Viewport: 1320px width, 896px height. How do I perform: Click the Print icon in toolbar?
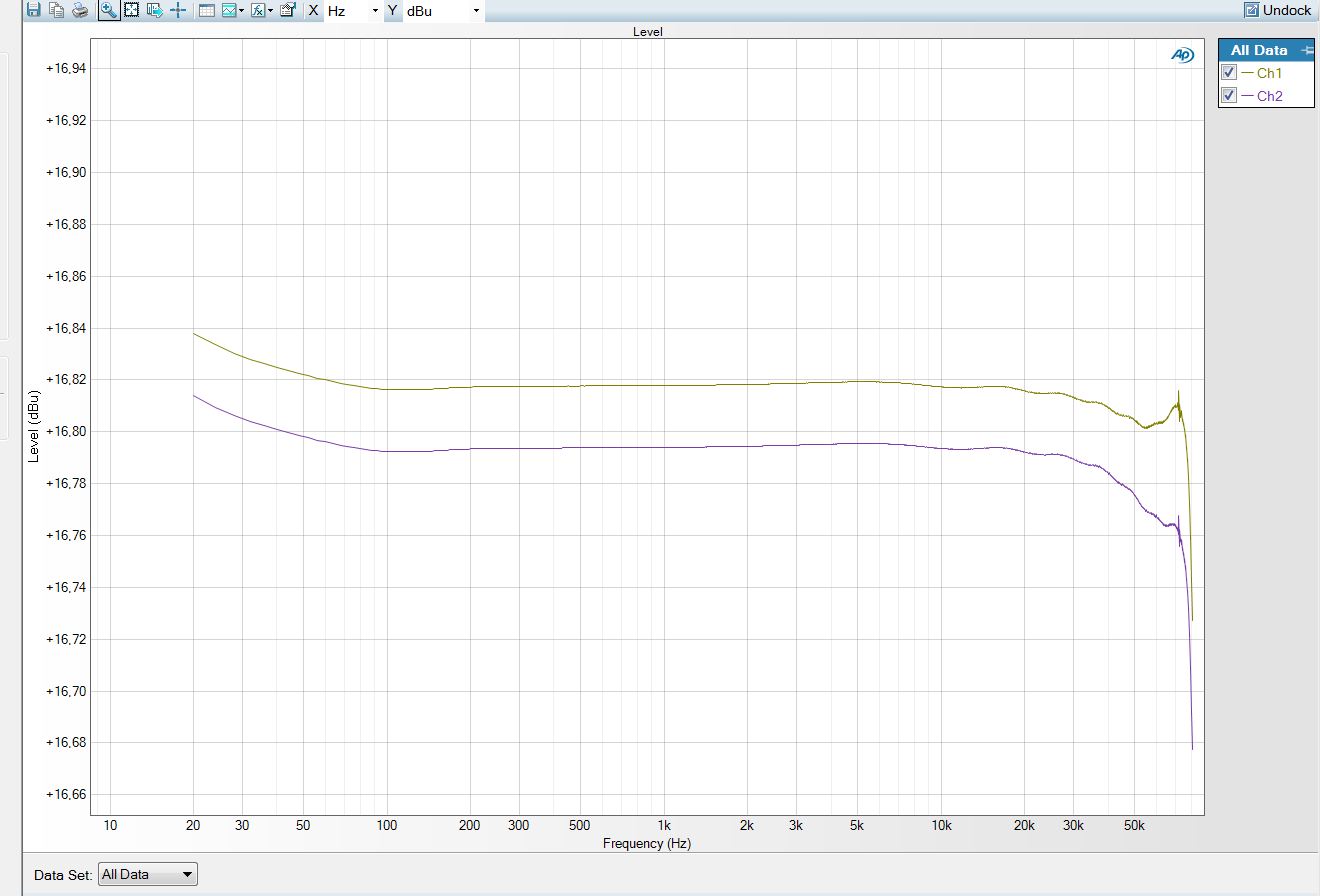tap(80, 10)
